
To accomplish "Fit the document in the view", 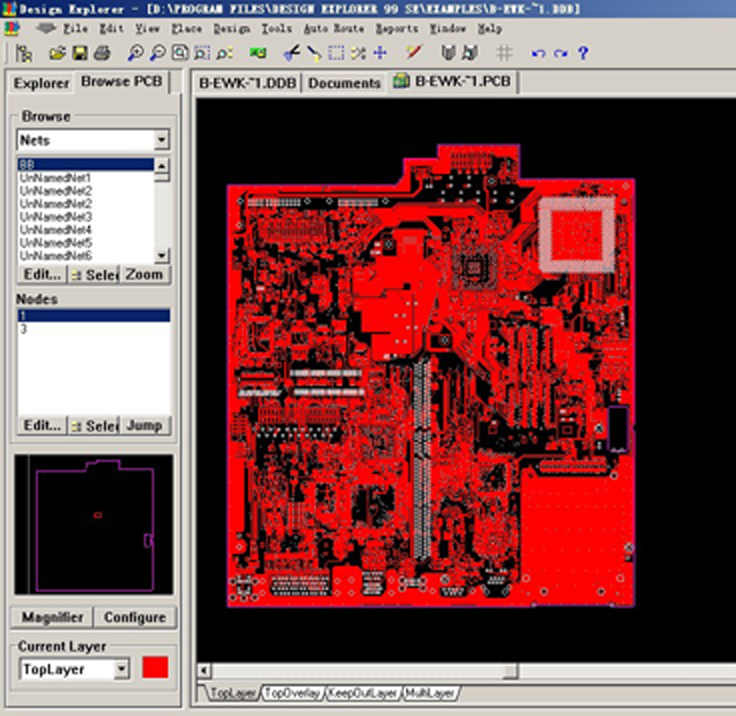I will pyautogui.click(x=180, y=53).
